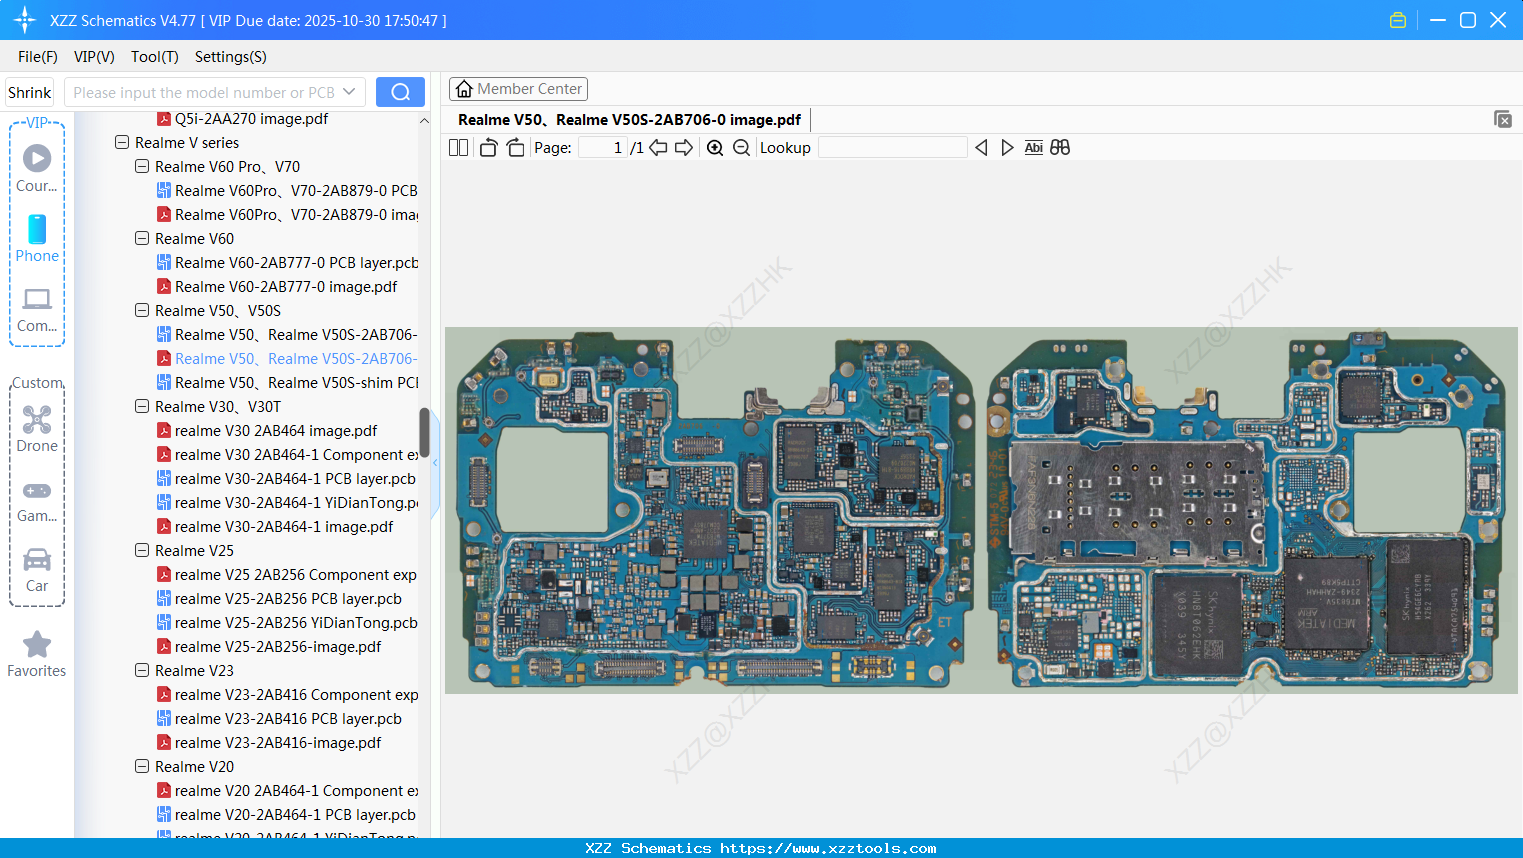
Task: Zoom in on the PDF image
Action: click(715, 148)
